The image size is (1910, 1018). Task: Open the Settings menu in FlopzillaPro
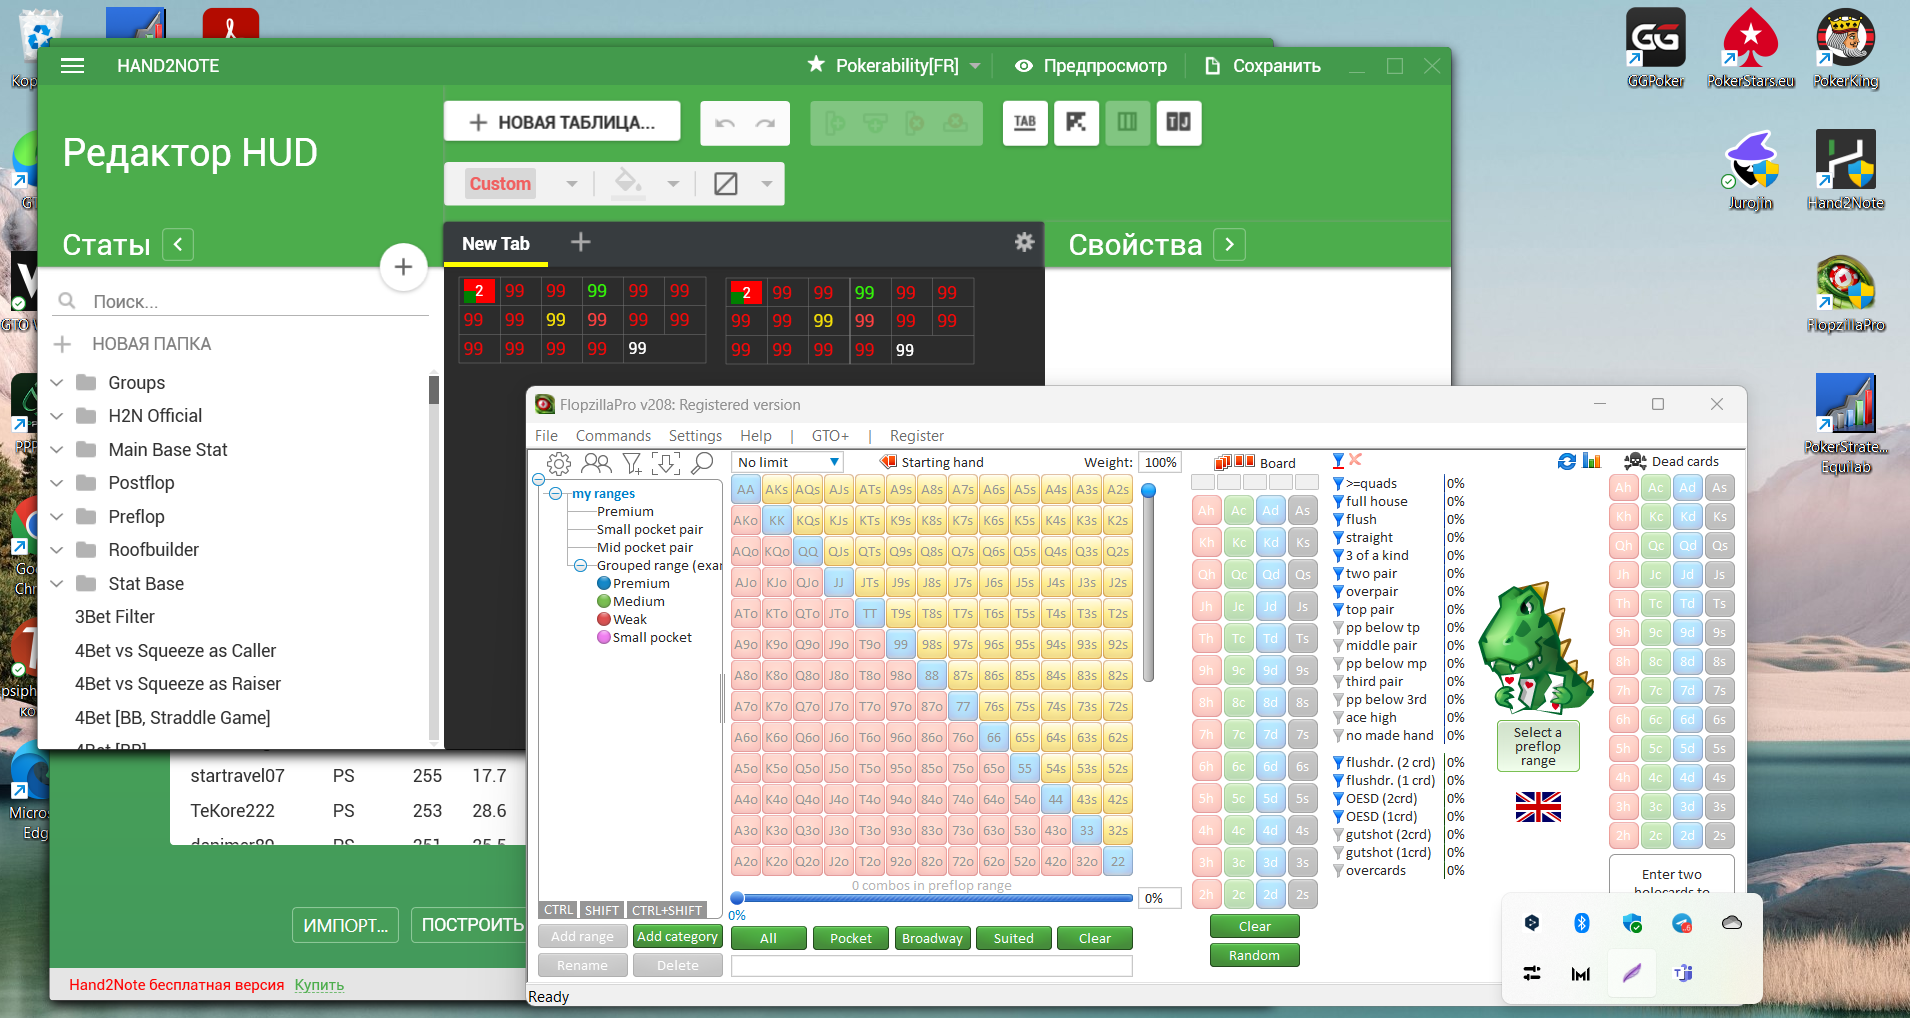point(695,436)
